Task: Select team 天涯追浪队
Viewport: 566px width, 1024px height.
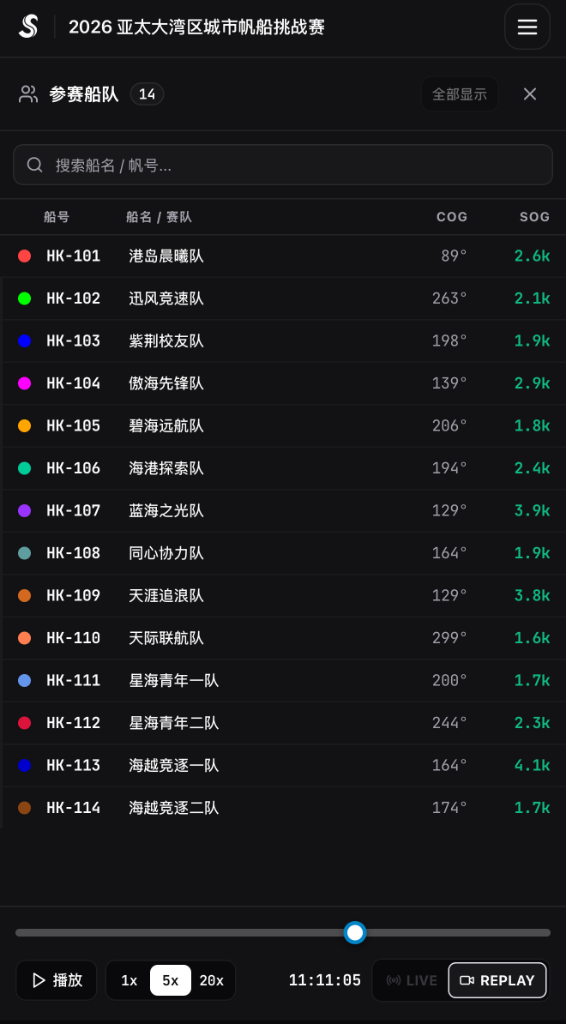Action: pos(166,596)
